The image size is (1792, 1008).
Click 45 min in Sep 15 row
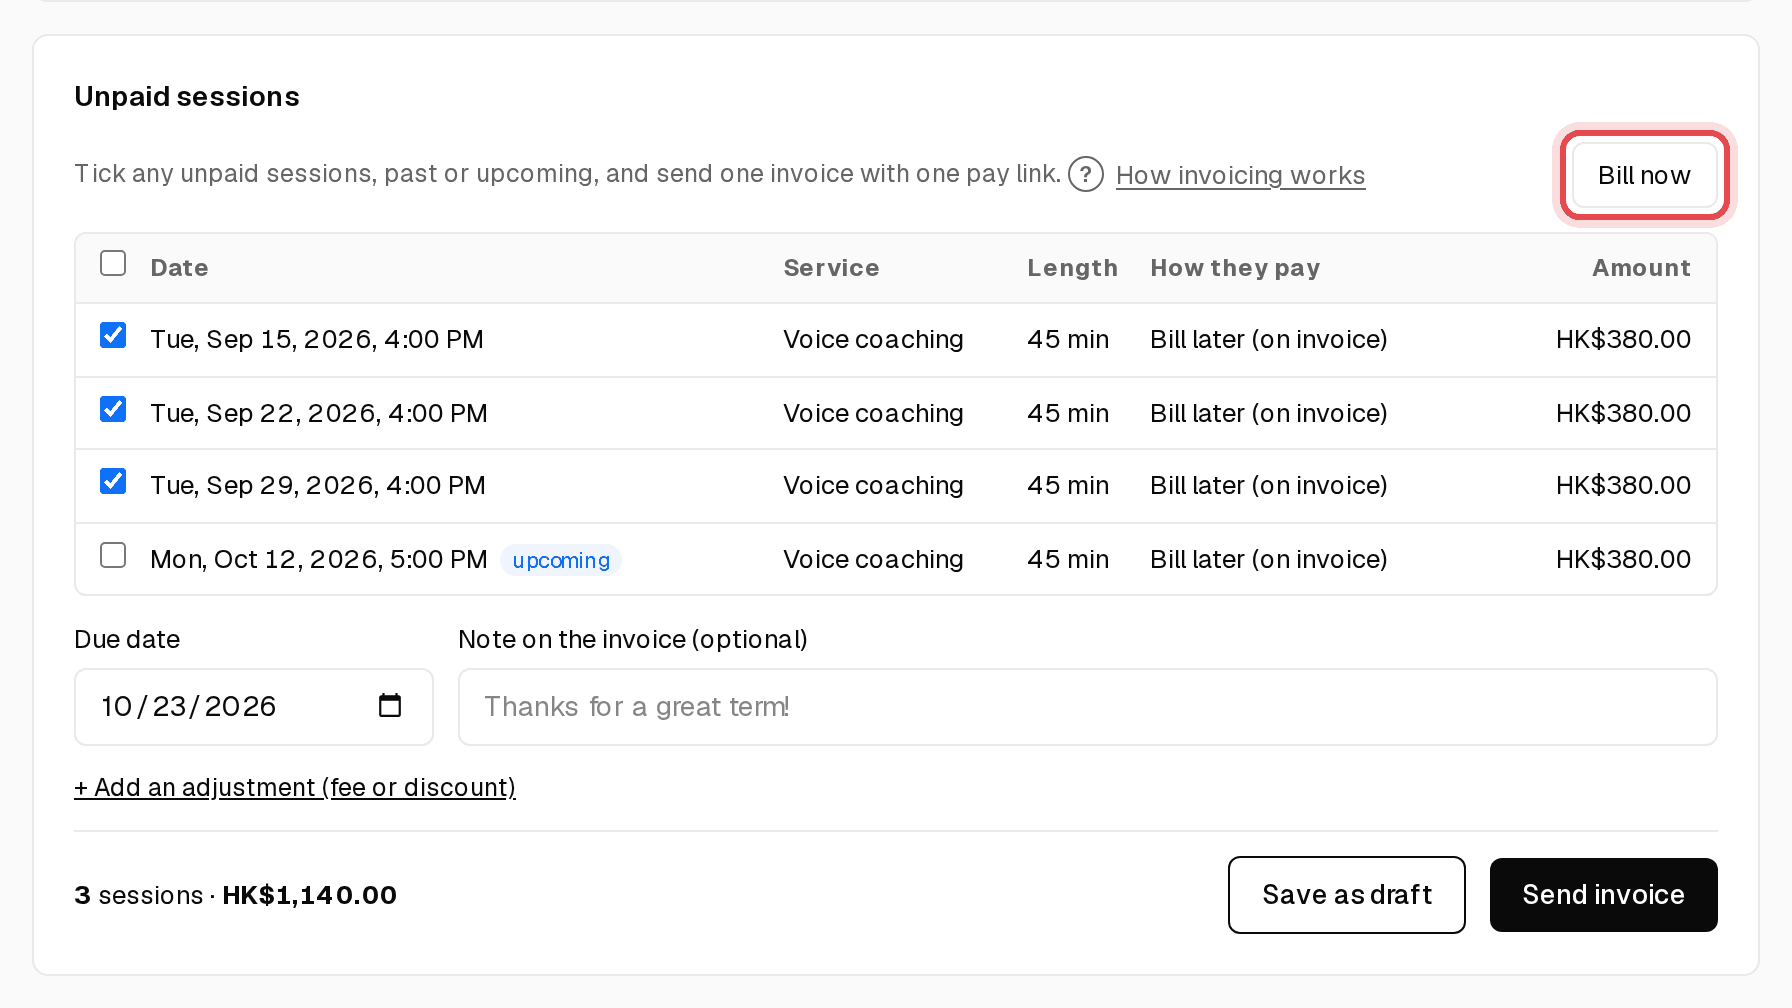[1068, 339]
